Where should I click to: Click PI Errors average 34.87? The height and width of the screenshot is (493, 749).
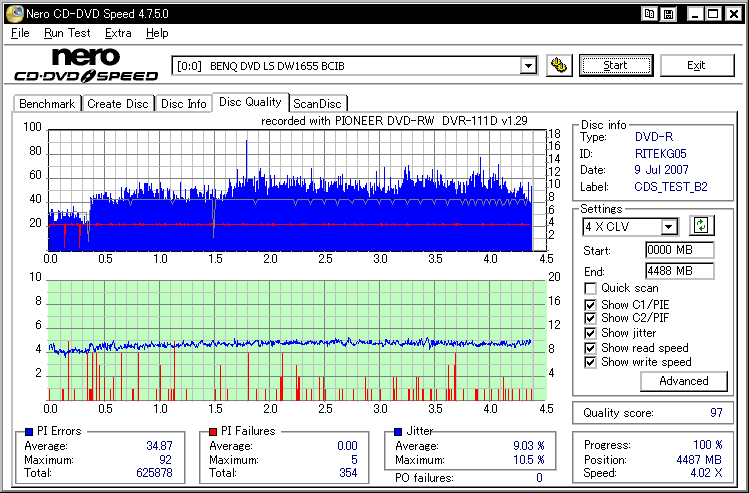[x=159, y=446]
